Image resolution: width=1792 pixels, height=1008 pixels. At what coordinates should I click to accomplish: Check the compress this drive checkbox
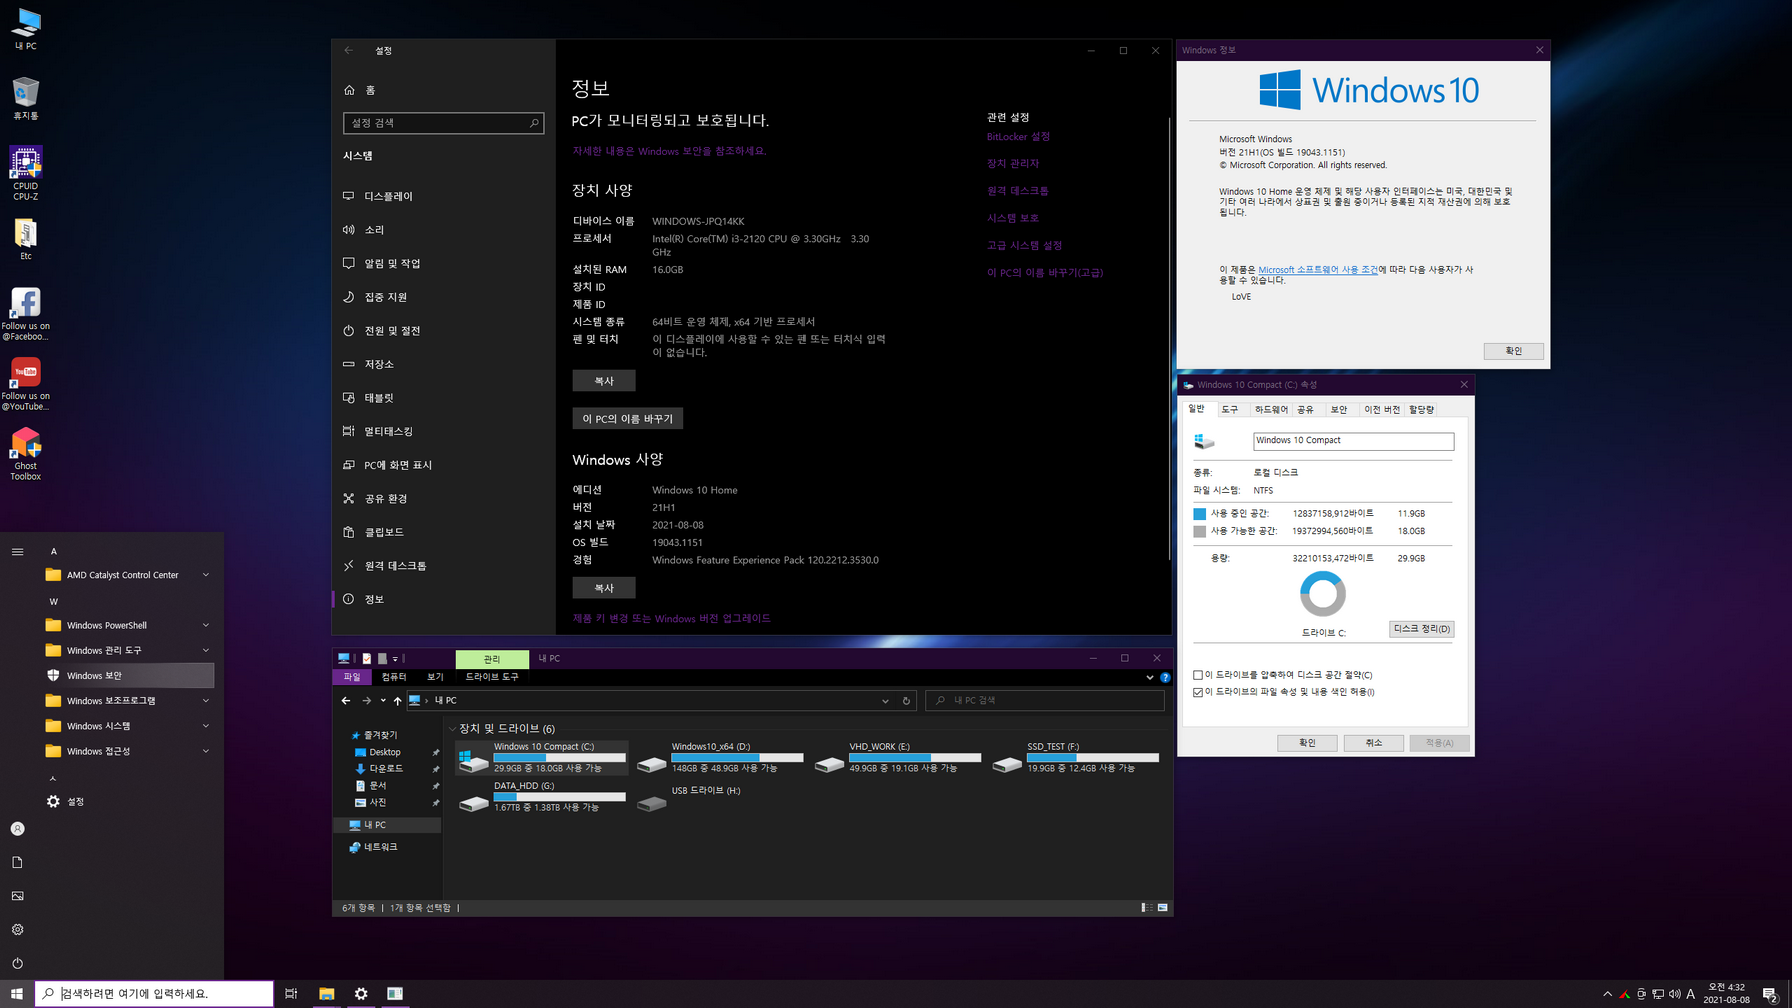[1198, 675]
